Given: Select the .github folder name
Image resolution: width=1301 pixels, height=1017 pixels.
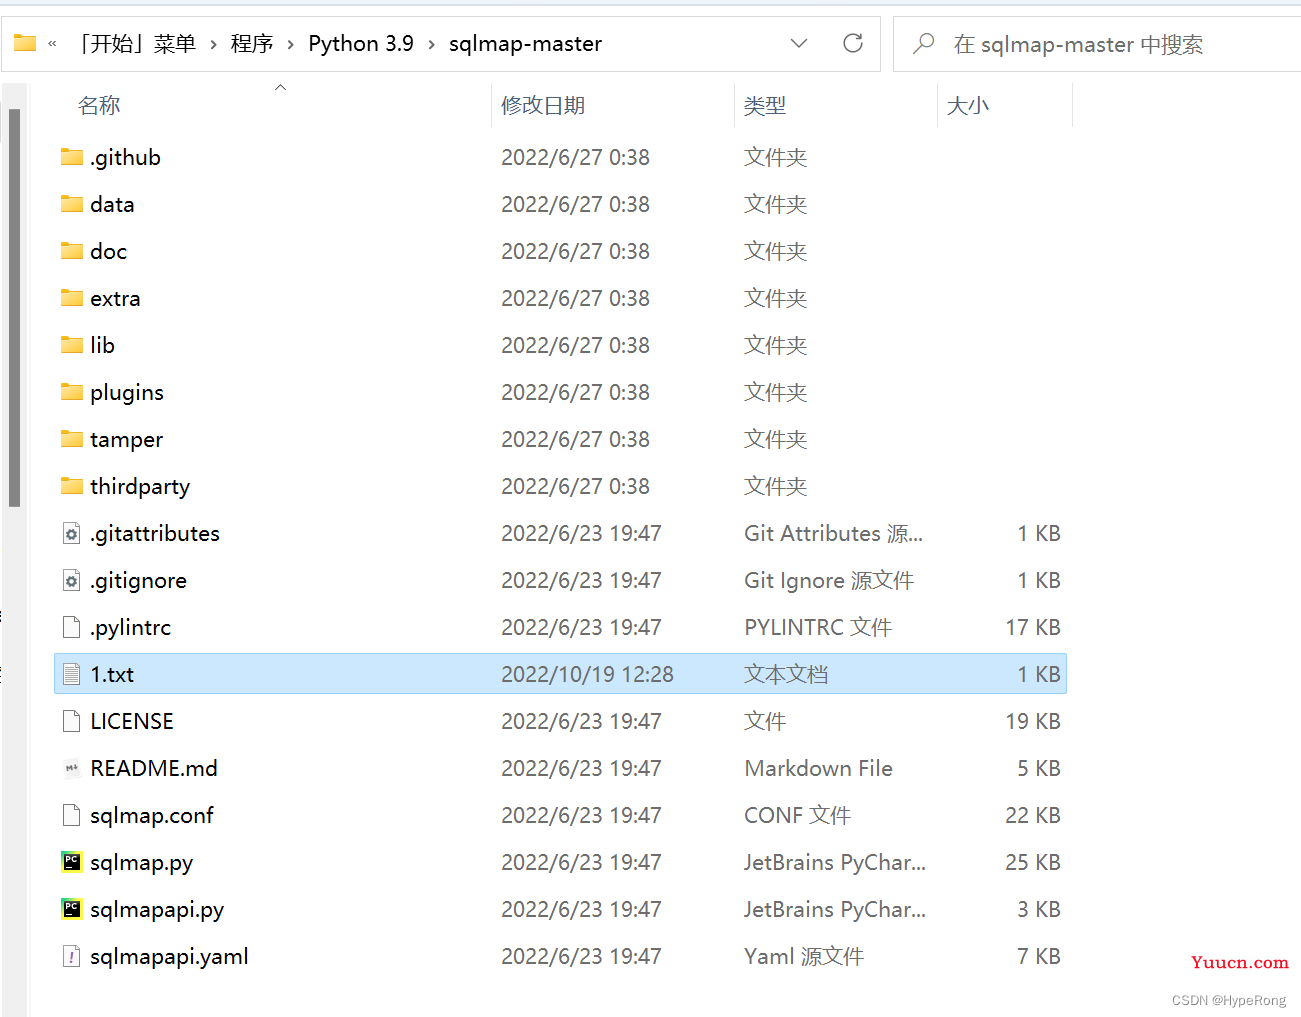Looking at the screenshot, I should point(125,157).
